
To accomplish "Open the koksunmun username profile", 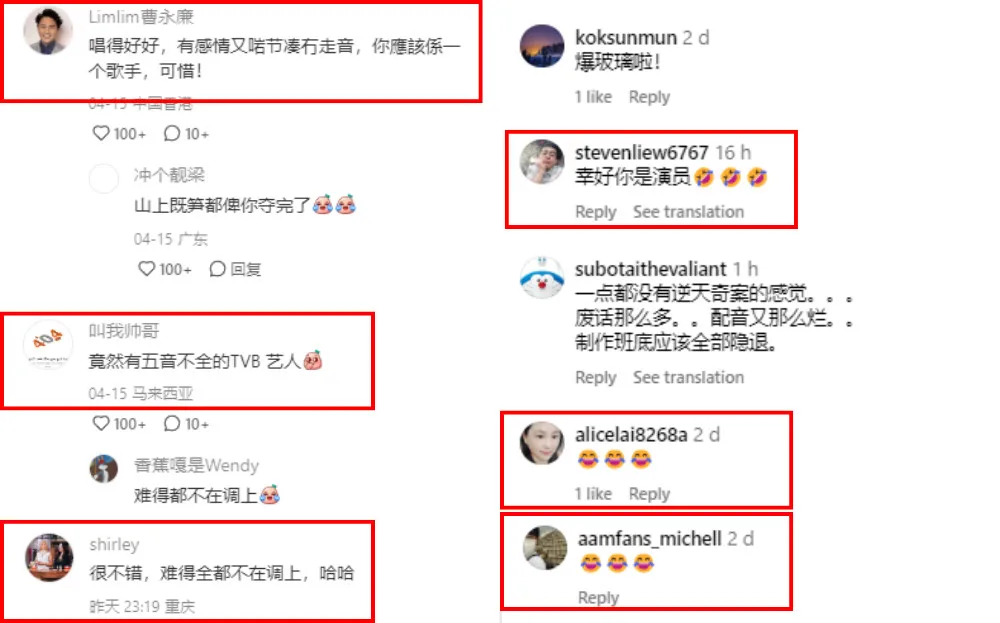I will pos(626,38).
